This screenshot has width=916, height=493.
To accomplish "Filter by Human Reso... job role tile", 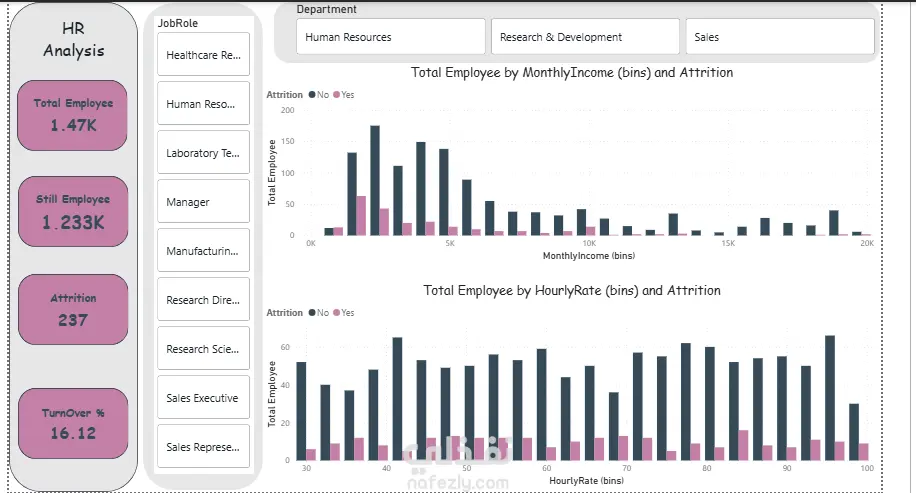I will pos(203,104).
